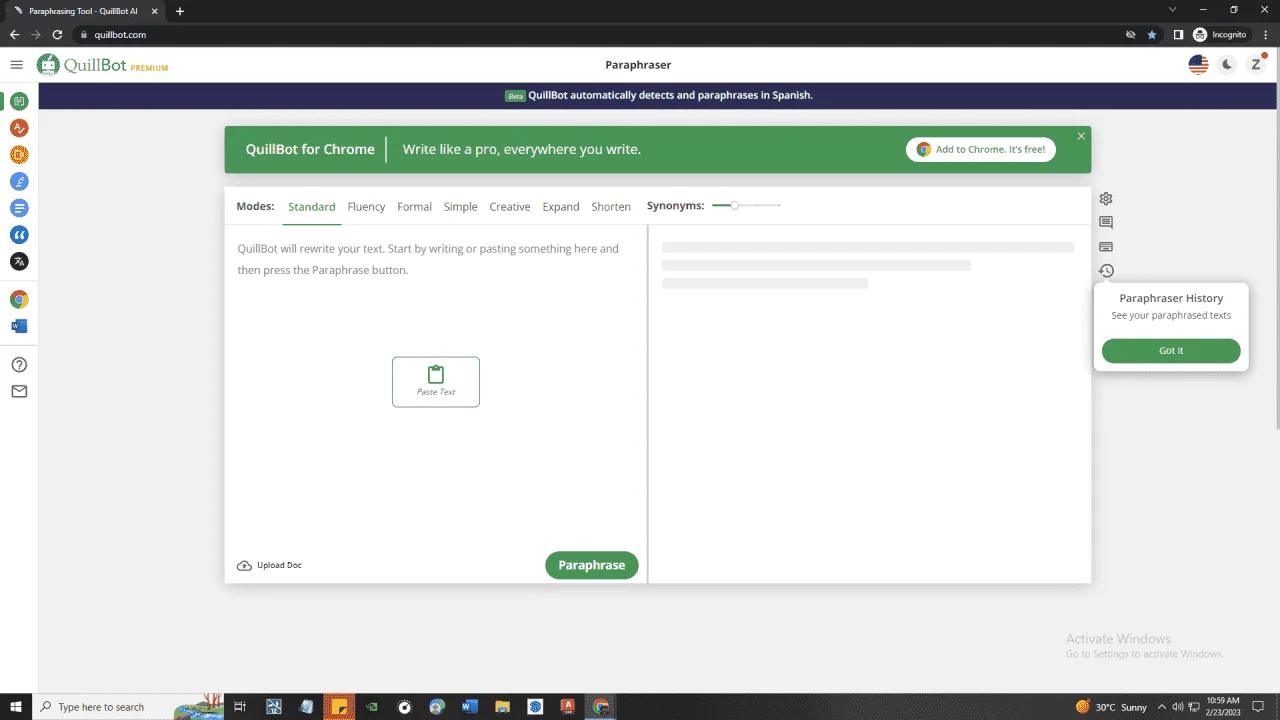The image size is (1280, 720).
Task: Click Got it in Paraphraser History tooltip
Action: pyautogui.click(x=1171, y=351)
